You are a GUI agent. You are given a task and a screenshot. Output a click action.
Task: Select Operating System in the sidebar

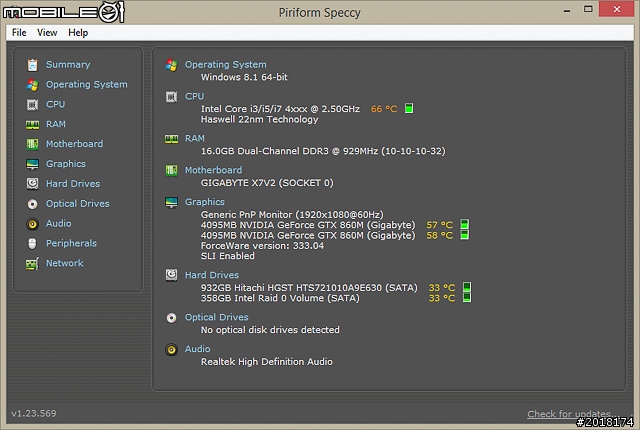coord(87,84)
